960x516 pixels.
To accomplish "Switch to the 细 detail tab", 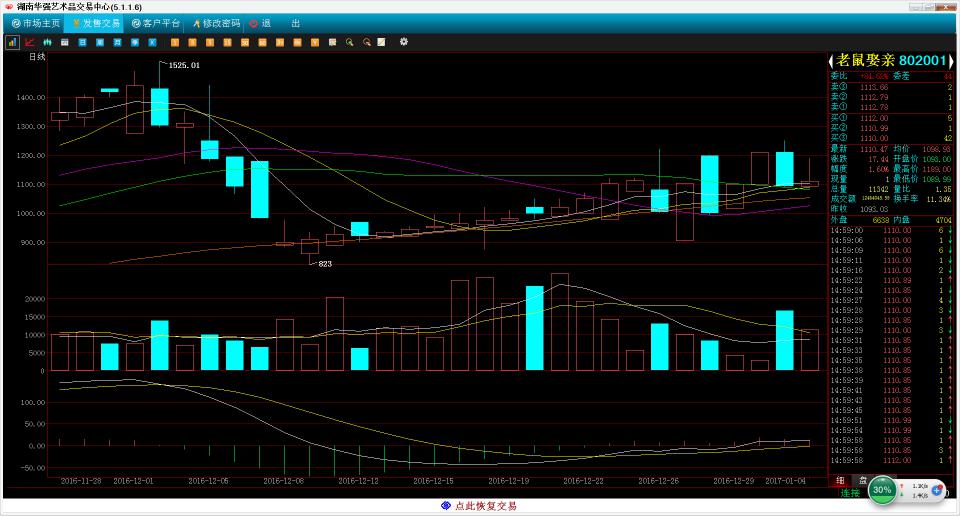I will click(x=841, y=480).
